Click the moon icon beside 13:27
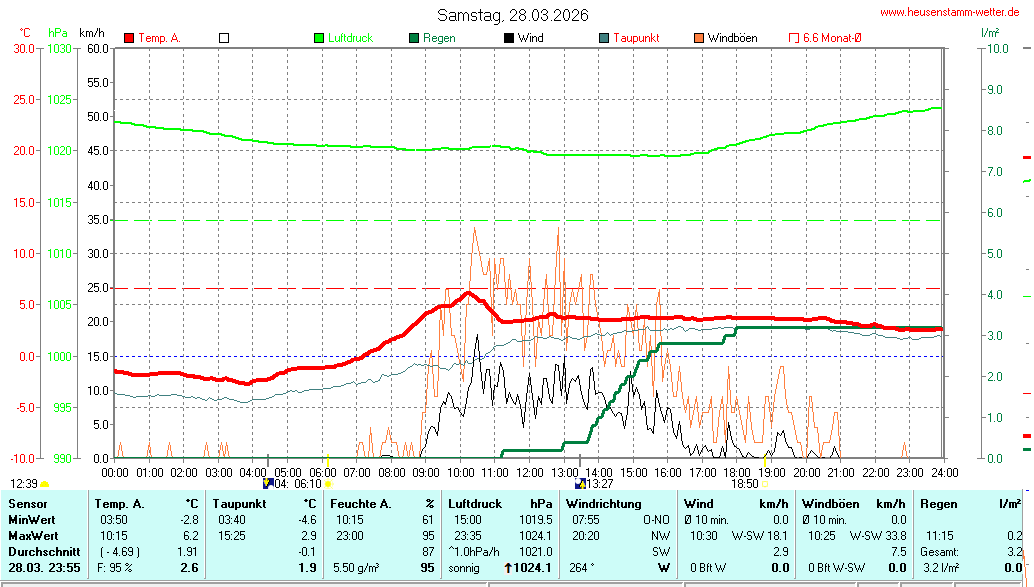Screen dimensions: 1034x587 point(580,483)
